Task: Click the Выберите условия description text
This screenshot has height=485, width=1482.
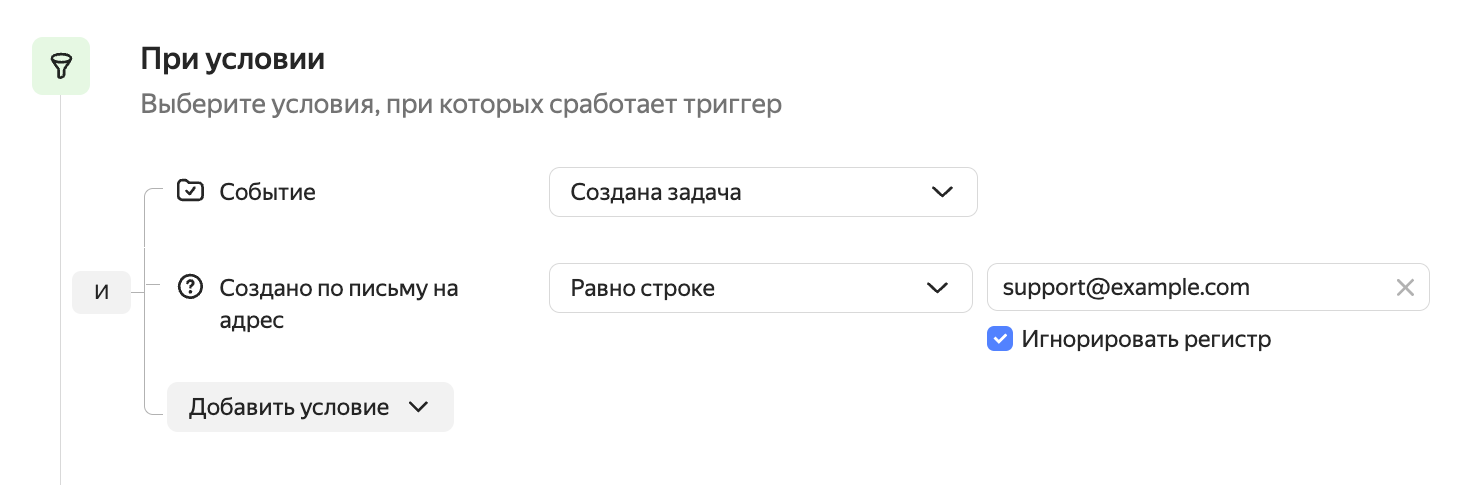Action: pyautogui.click(x=460, y=105)
